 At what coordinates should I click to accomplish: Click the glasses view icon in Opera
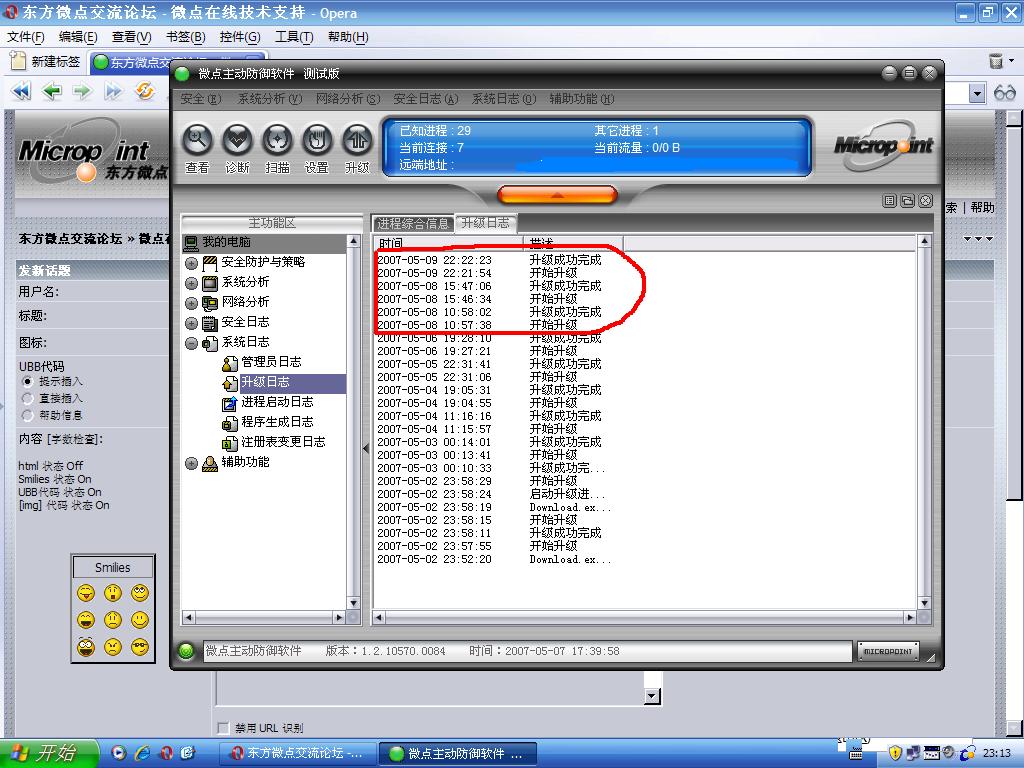[1004, 93]
